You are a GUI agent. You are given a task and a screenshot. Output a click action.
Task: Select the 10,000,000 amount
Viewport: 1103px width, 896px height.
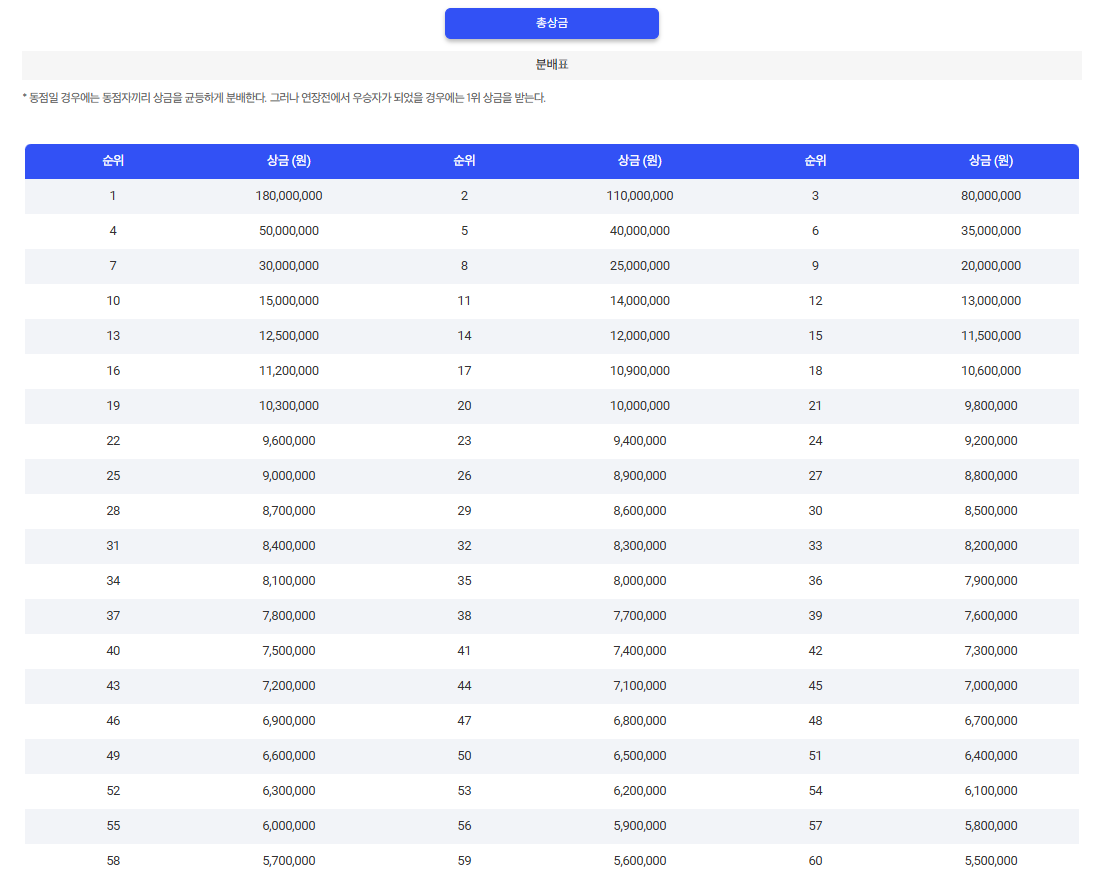click(639, 406)
